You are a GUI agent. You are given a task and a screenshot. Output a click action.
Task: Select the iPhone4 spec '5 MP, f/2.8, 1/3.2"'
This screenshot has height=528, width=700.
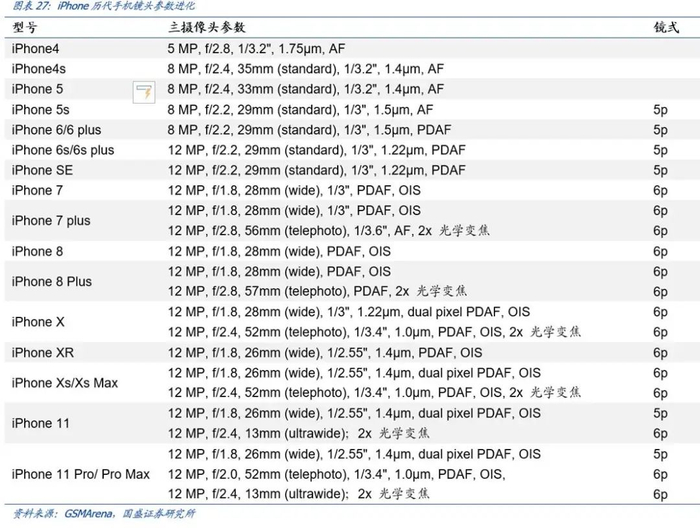coord(256,49)
